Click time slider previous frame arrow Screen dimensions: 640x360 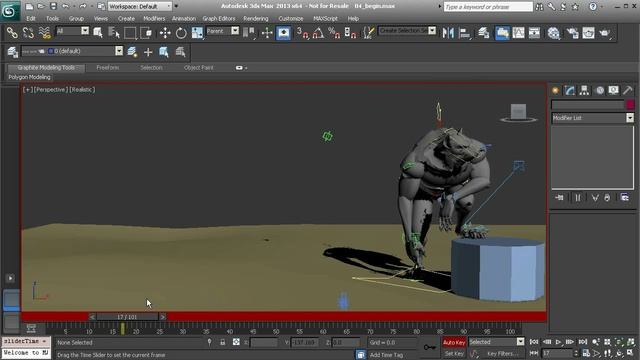pos(92,317)
